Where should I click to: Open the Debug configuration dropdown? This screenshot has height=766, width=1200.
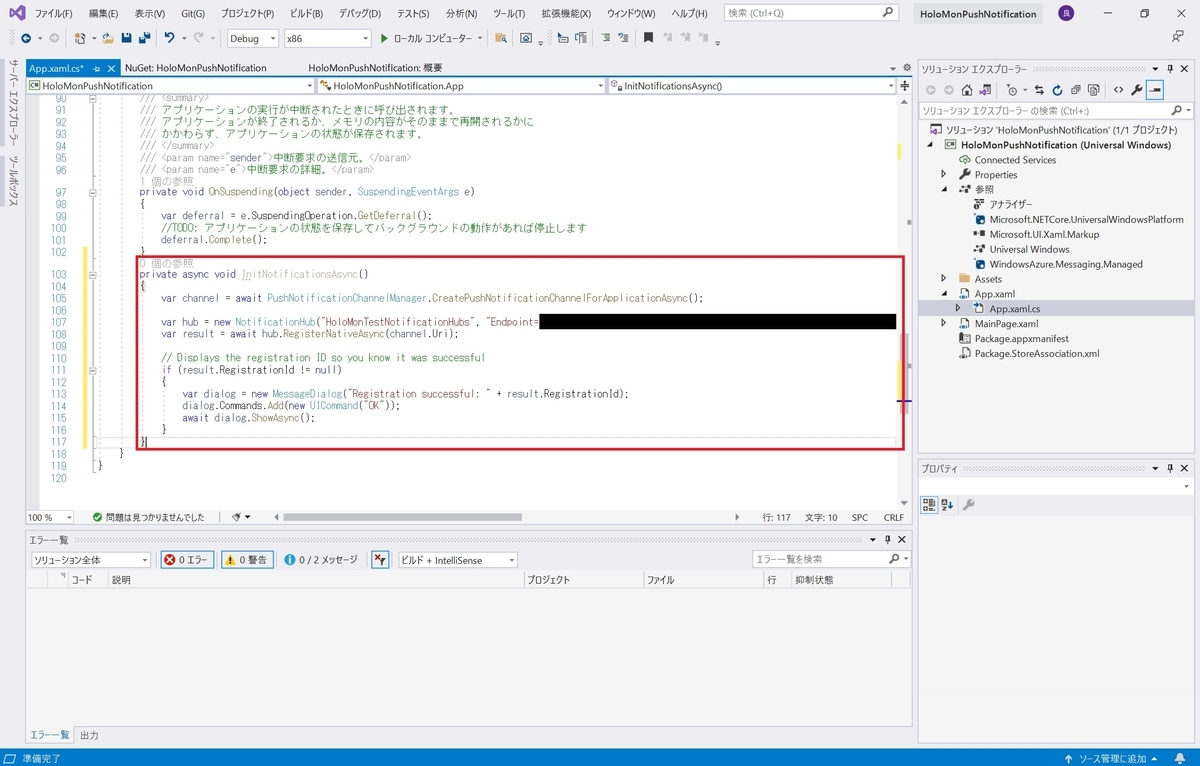(254, 38)
